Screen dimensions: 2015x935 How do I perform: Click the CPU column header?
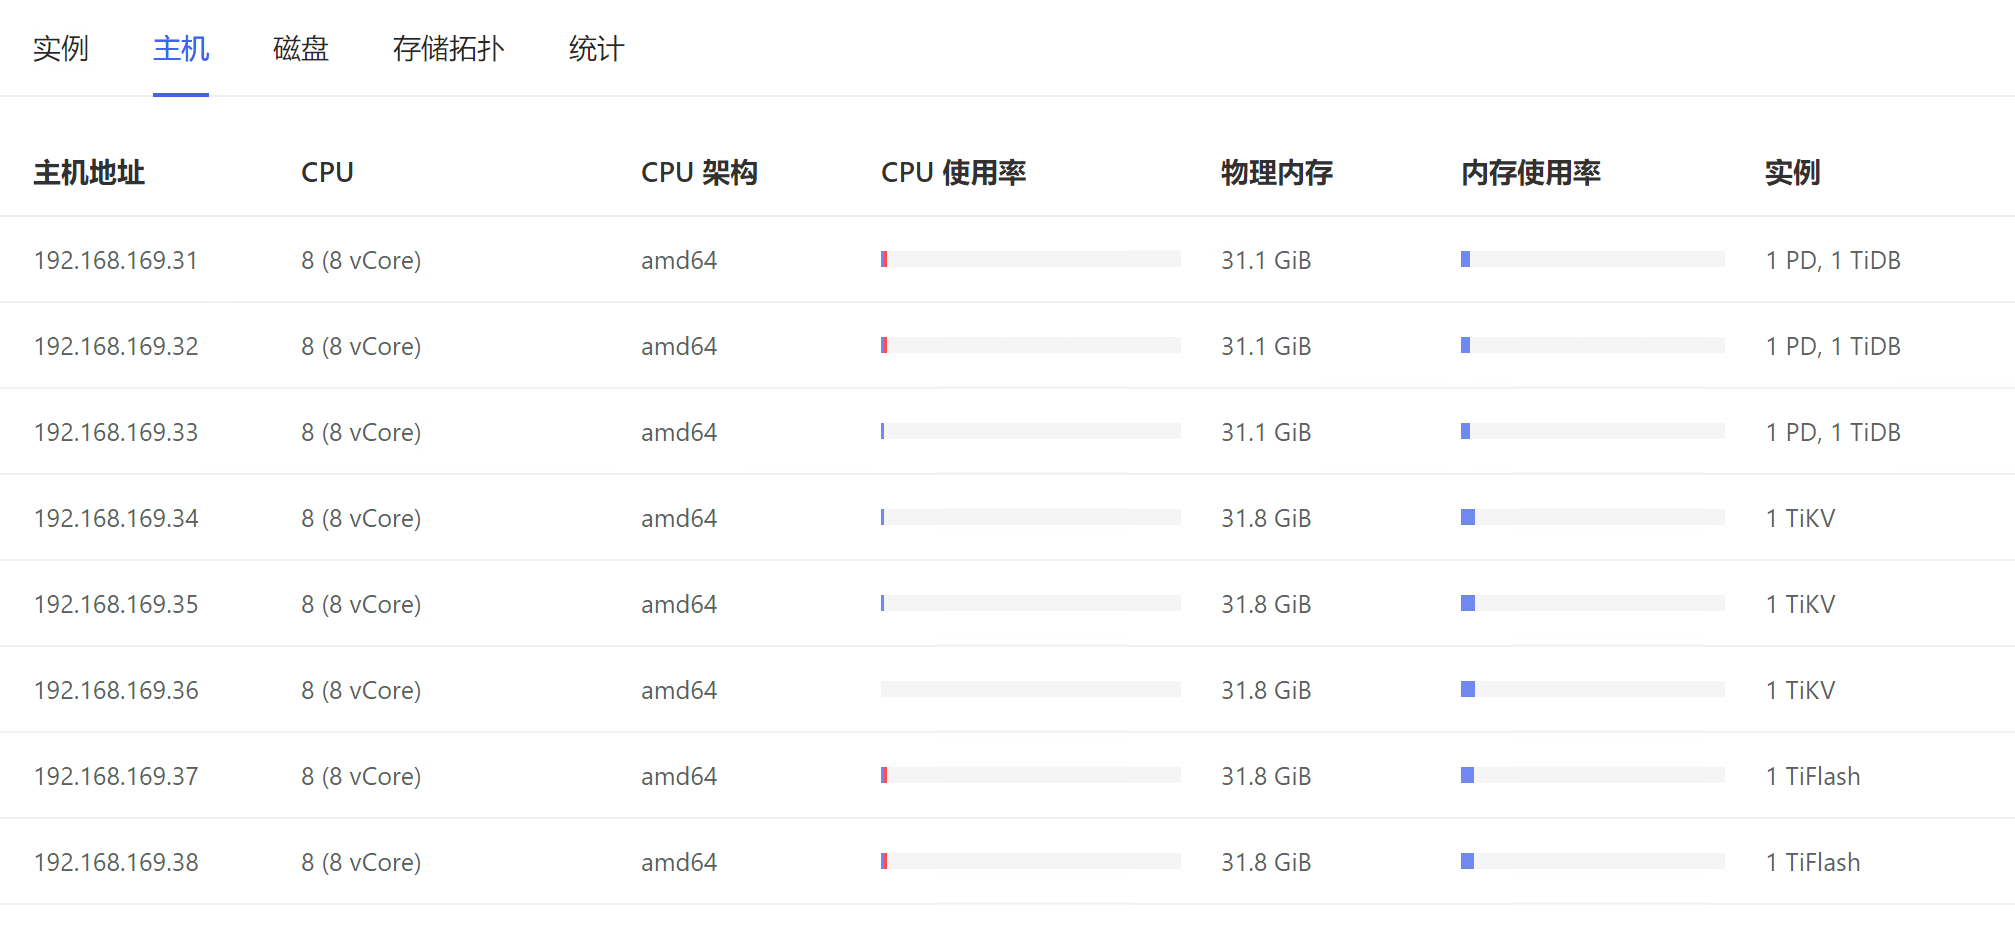pyautogui.click(x=327, y=172)
